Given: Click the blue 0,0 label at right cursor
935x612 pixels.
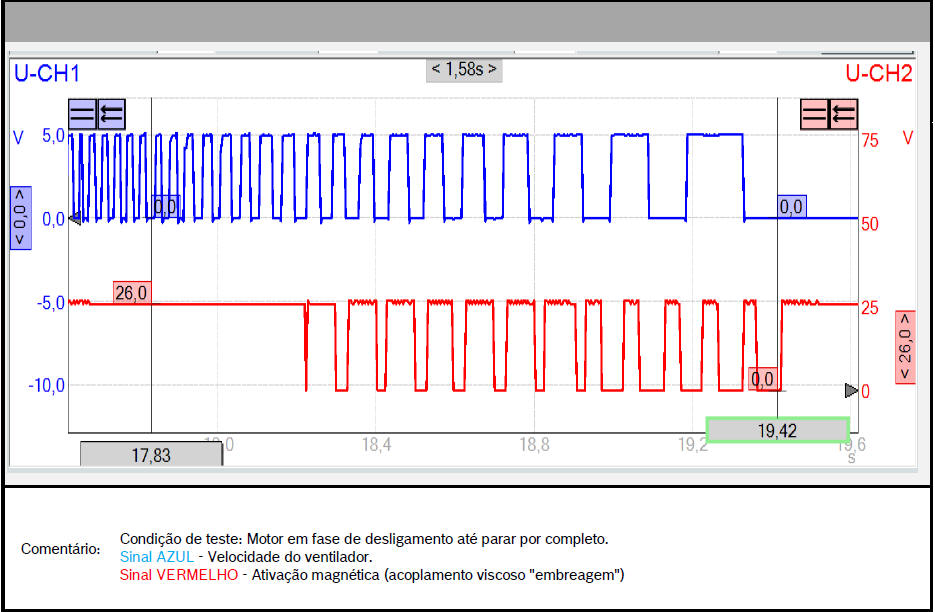Looking at the screenshot, I should (x=791, y=207).
